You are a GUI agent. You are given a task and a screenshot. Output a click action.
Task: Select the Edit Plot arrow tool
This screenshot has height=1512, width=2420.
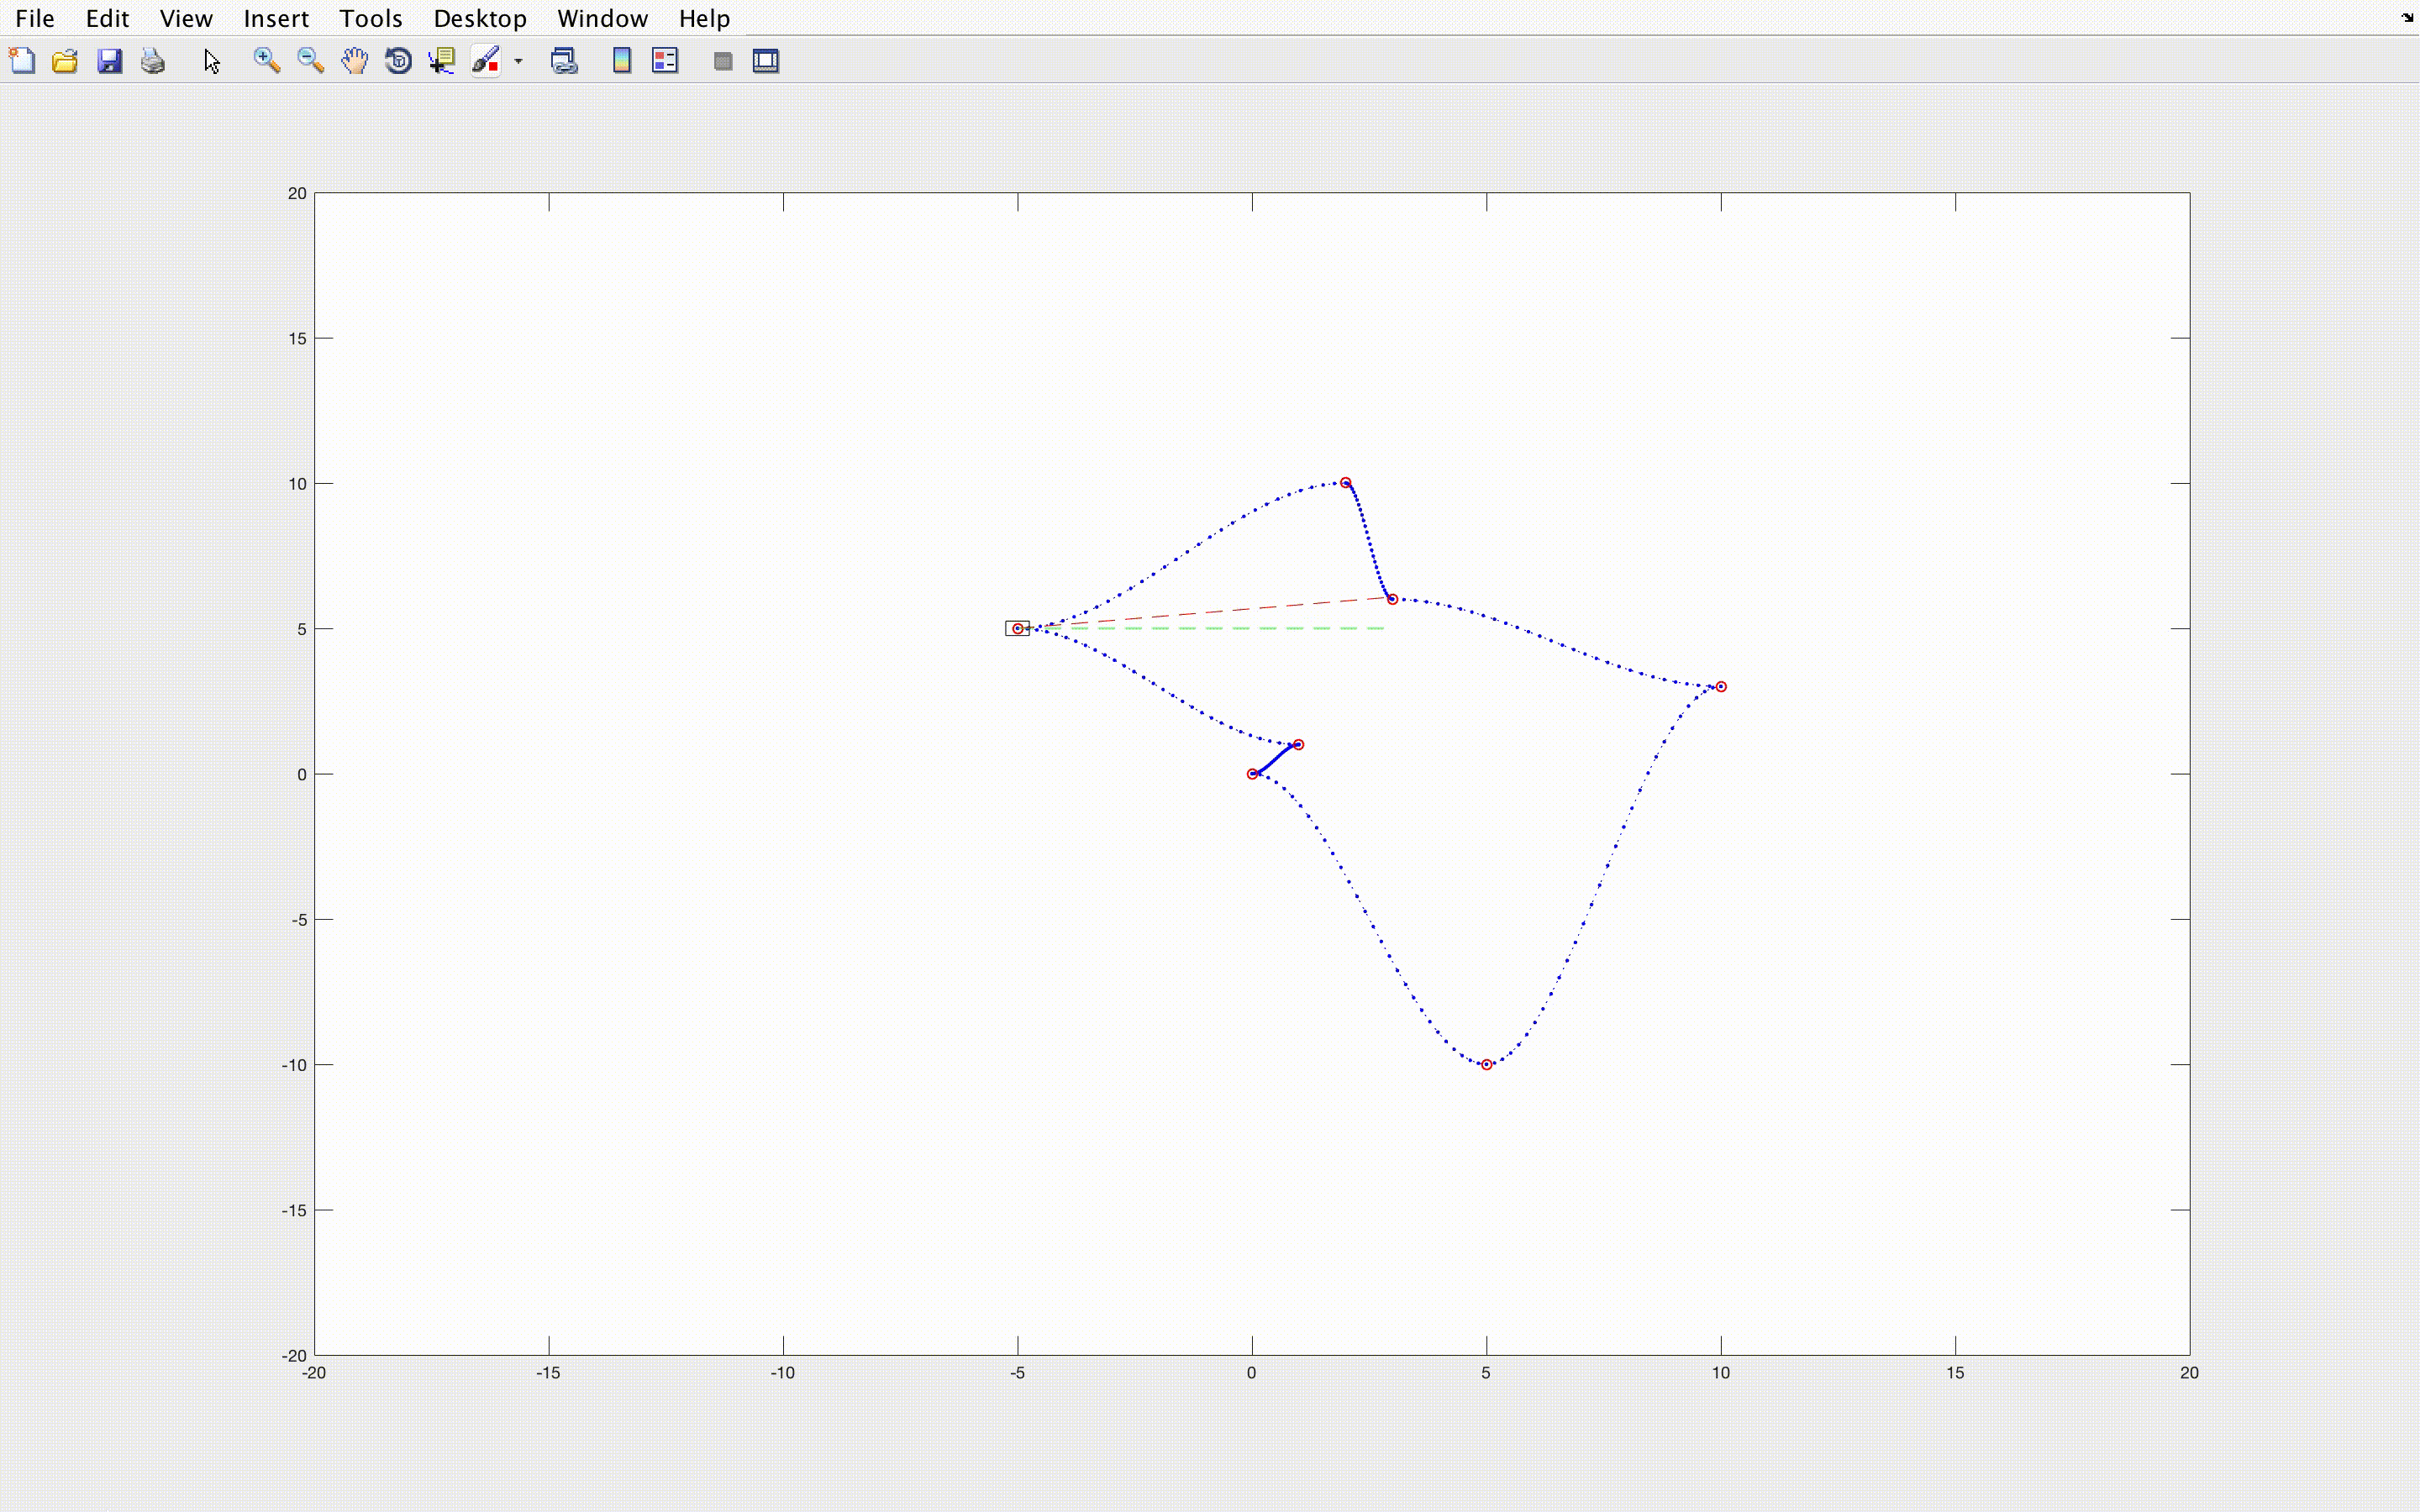click(211, 61)
